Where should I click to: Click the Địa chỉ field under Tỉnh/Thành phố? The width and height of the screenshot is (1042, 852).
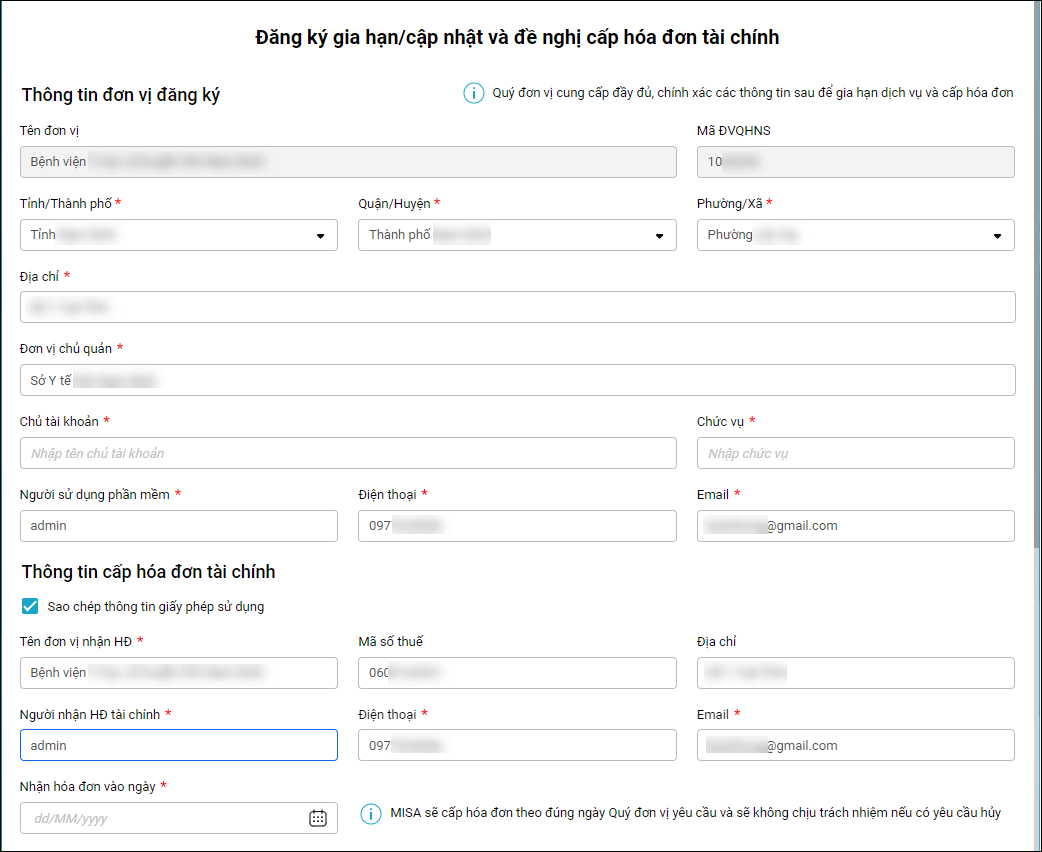[517, 307]
